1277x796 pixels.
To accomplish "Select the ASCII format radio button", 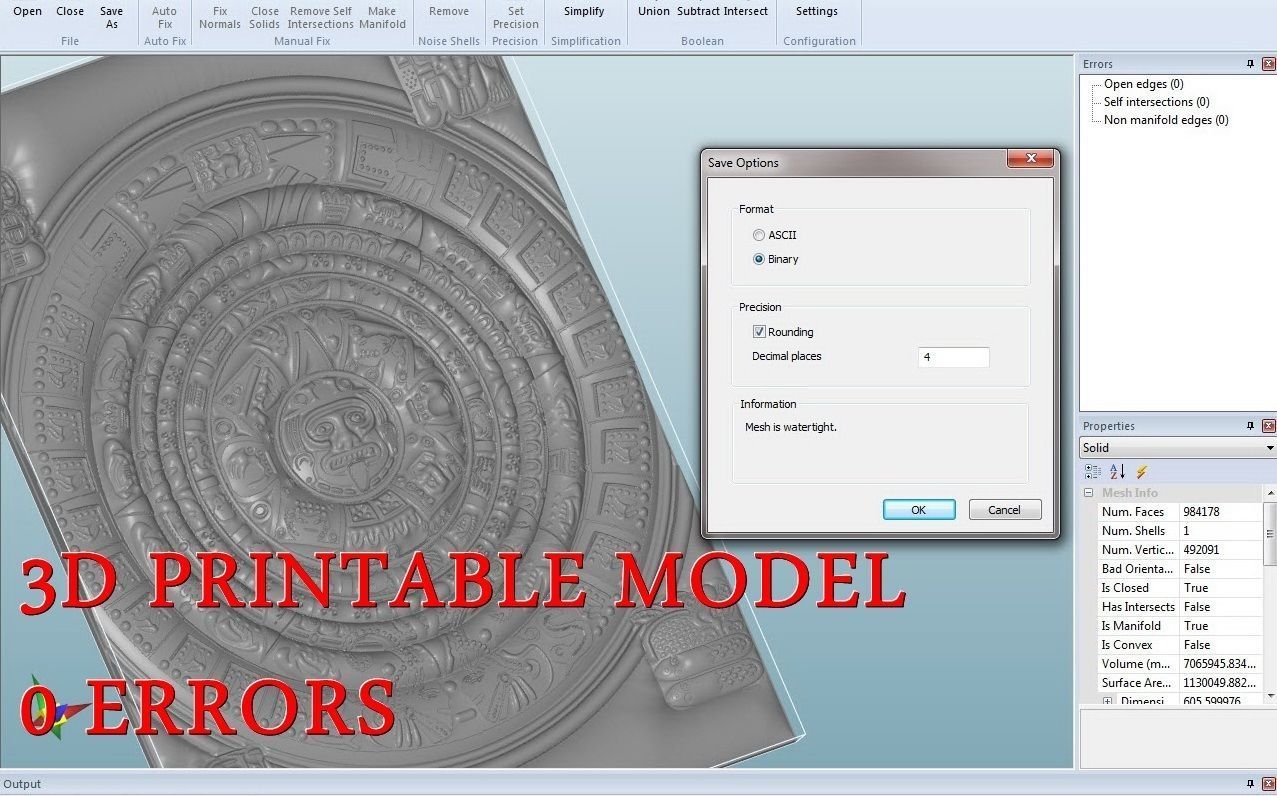I will tap(759, 235).
